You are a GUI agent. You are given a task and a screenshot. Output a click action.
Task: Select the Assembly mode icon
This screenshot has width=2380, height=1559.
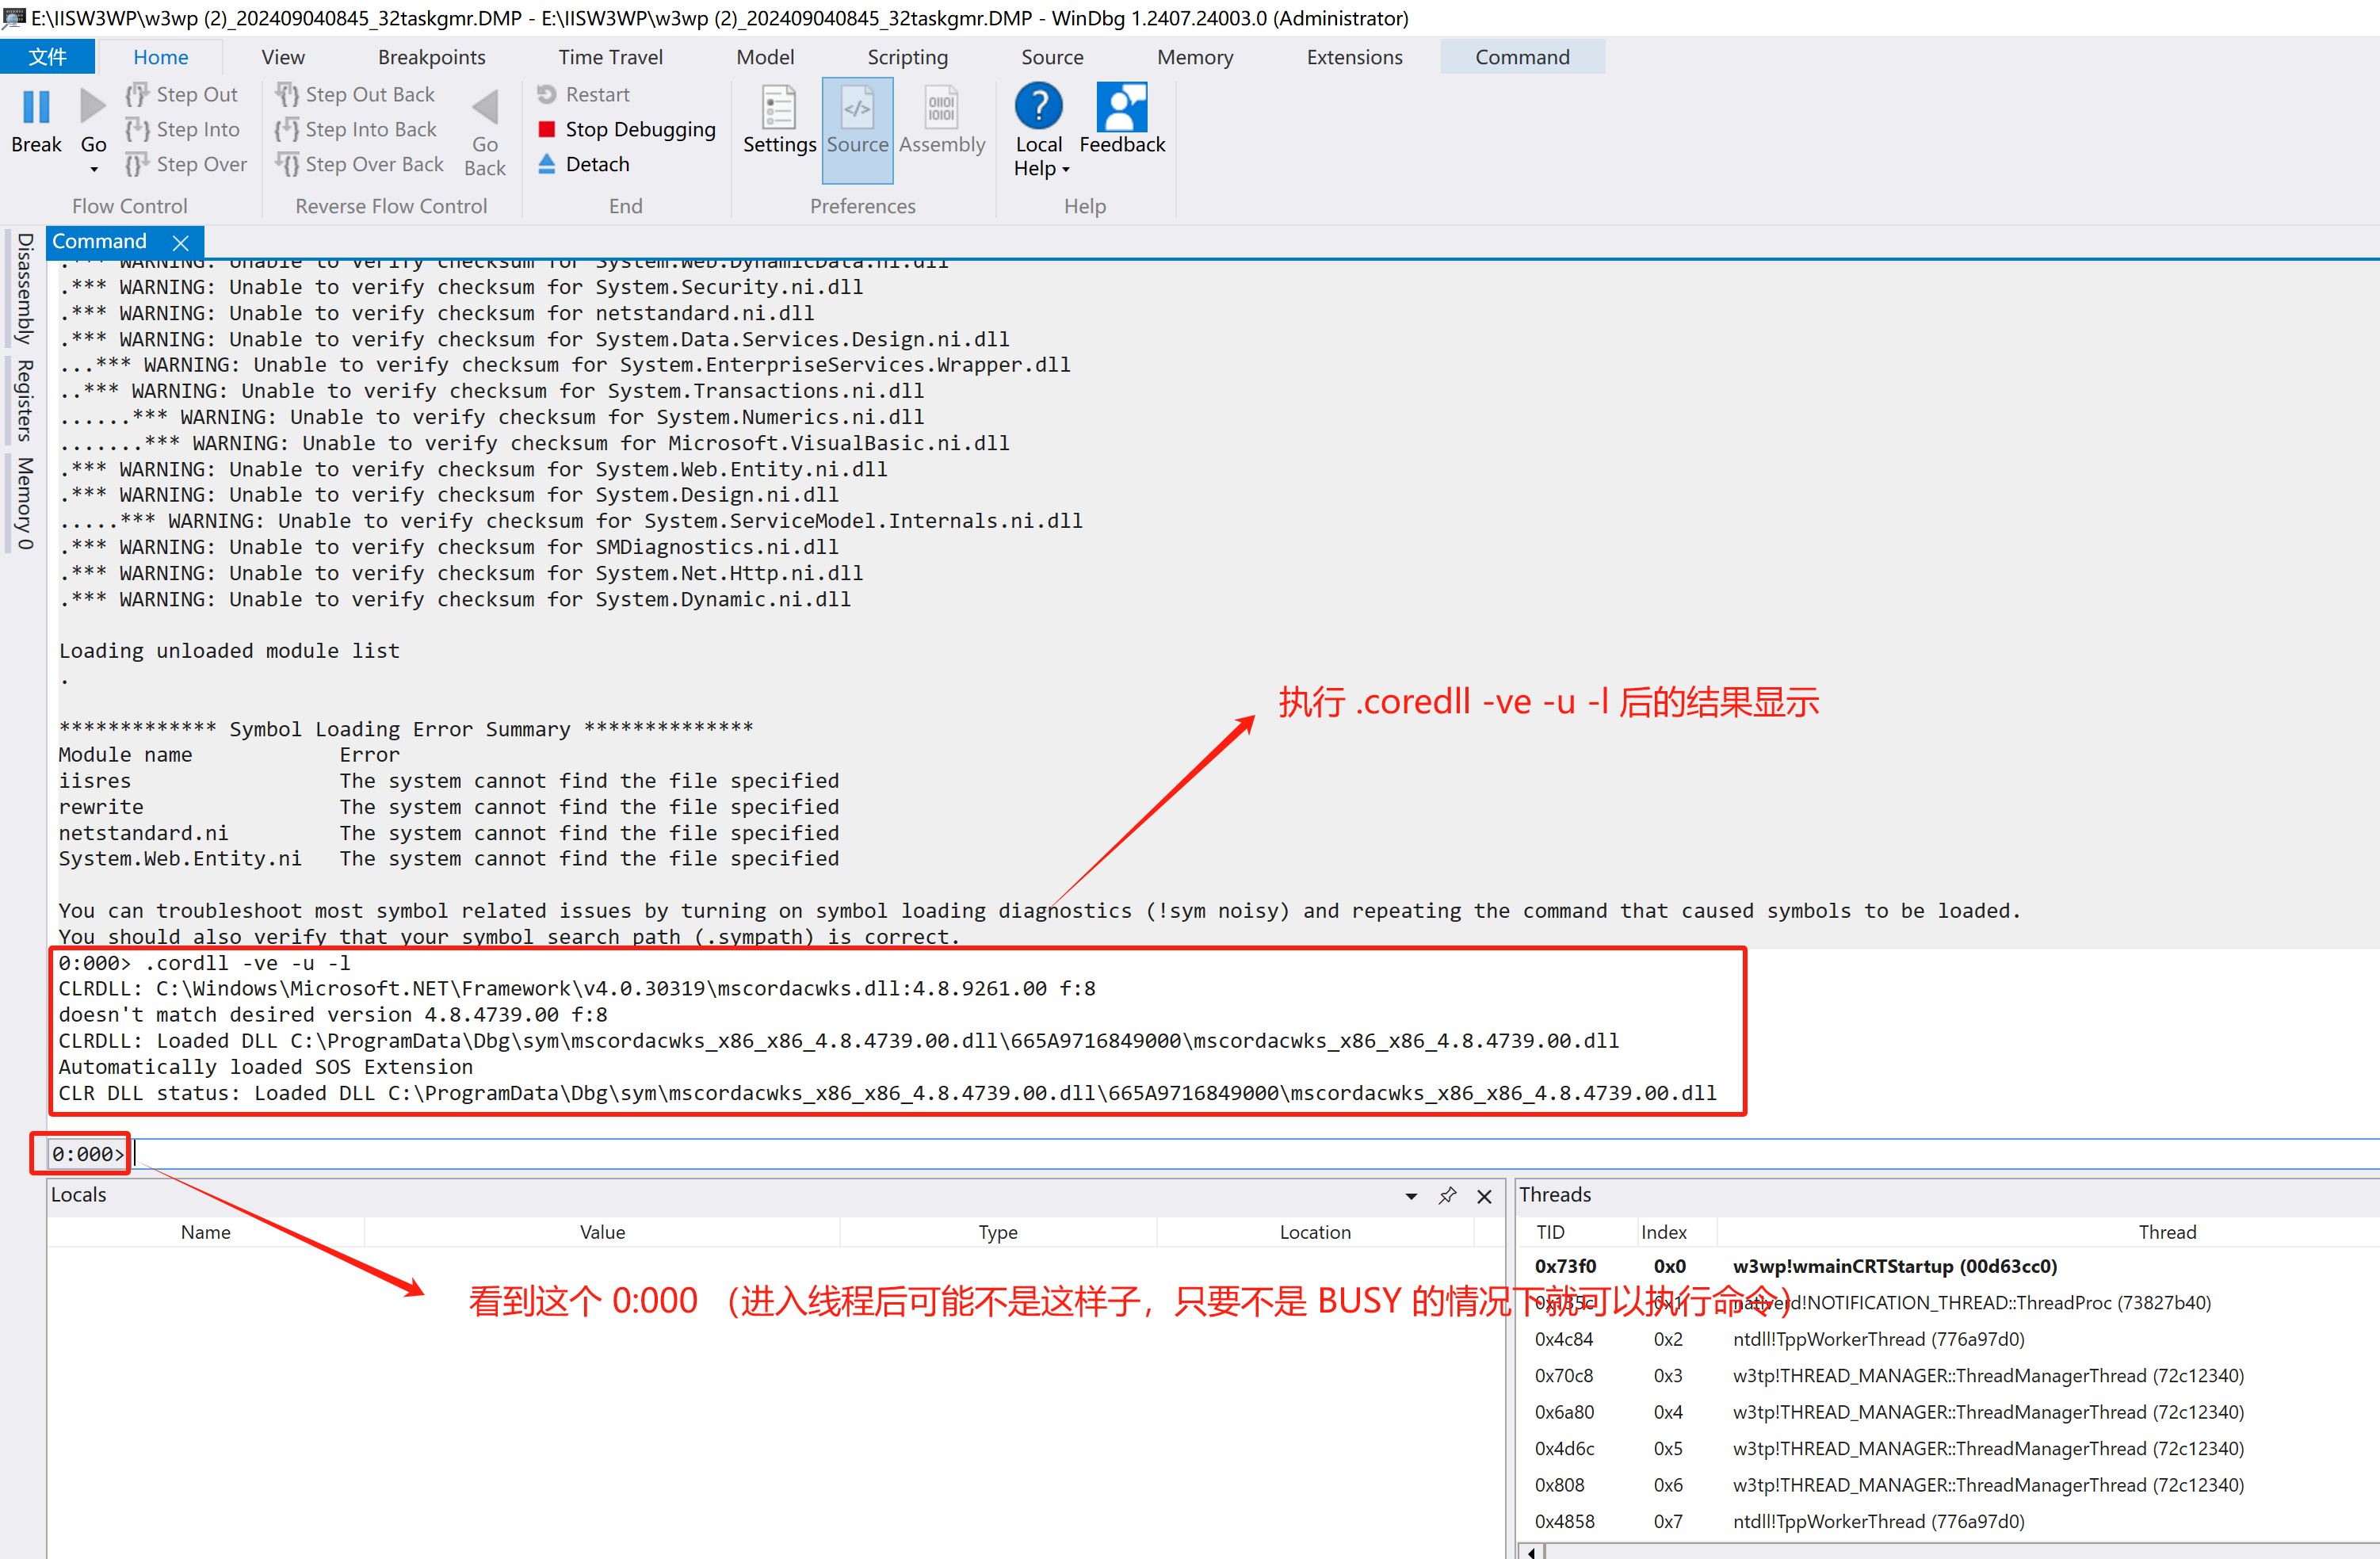point(941,107)
